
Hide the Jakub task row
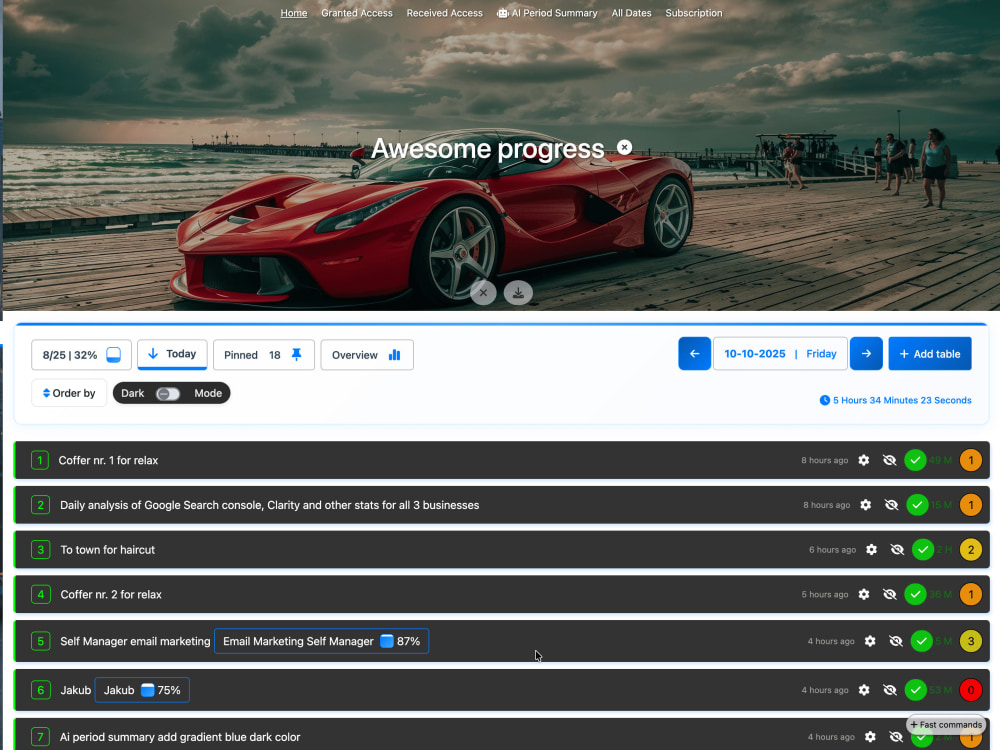(x=889, y=689)
